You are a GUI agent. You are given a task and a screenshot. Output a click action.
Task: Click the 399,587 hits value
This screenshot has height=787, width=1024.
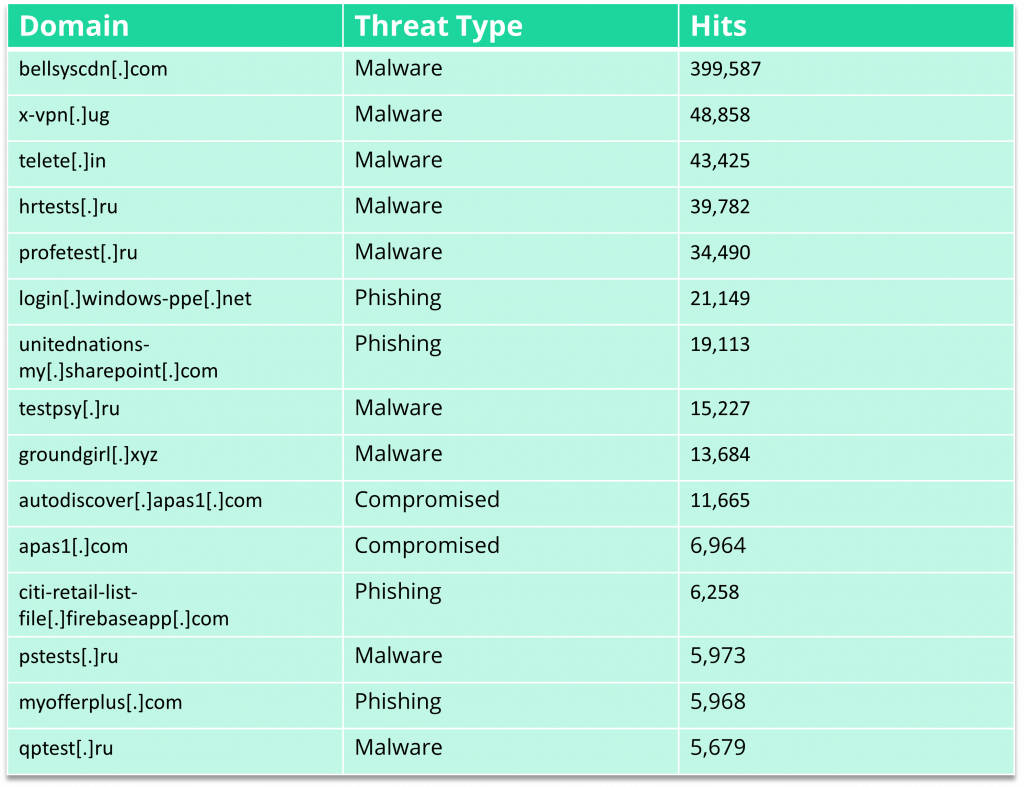pos(726,69)
